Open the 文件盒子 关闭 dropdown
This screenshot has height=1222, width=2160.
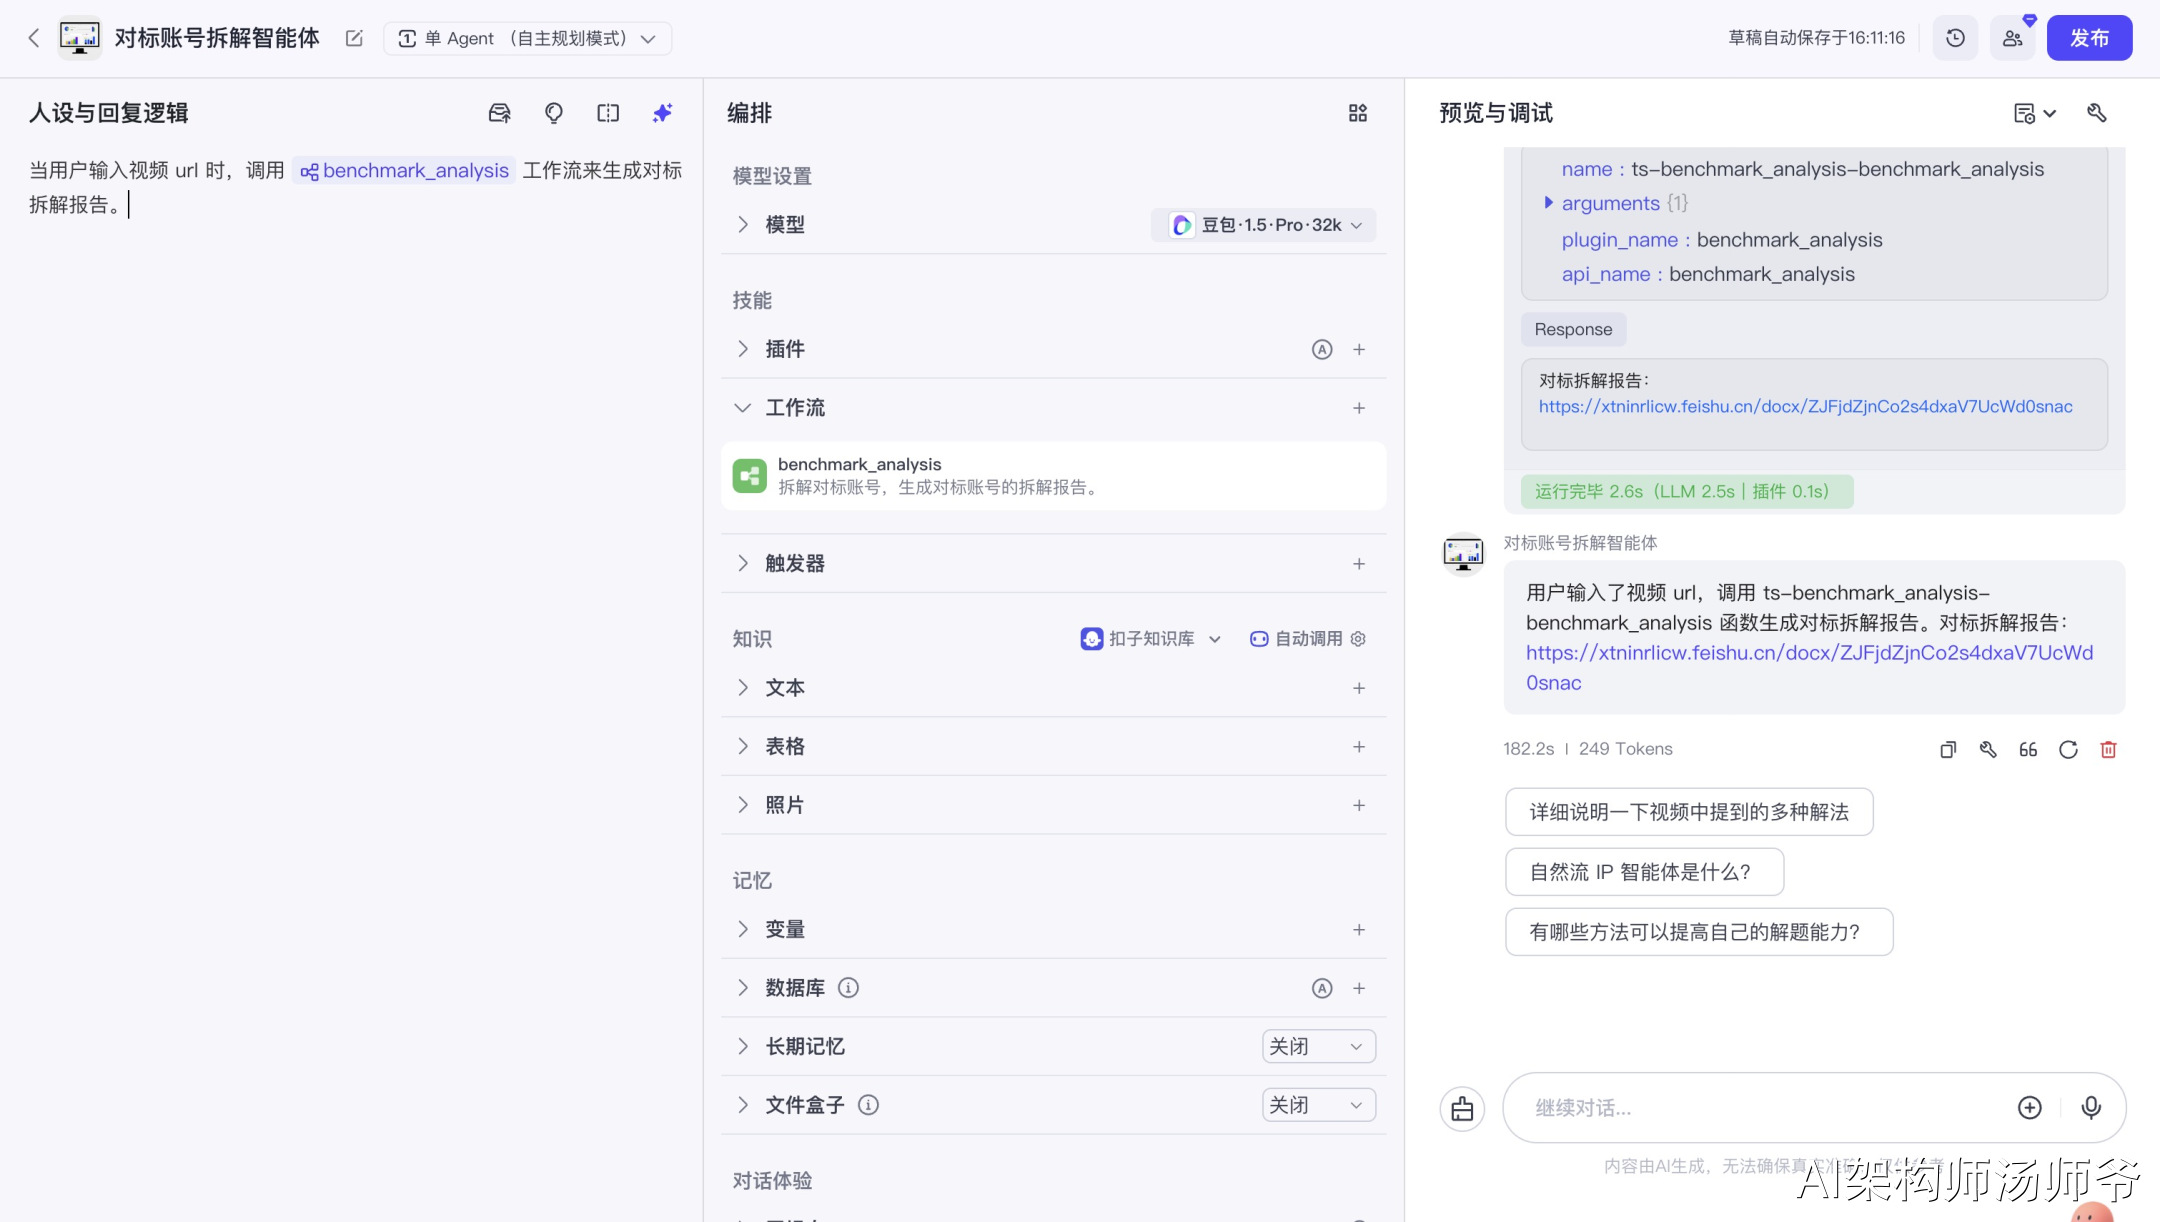1318,1105
